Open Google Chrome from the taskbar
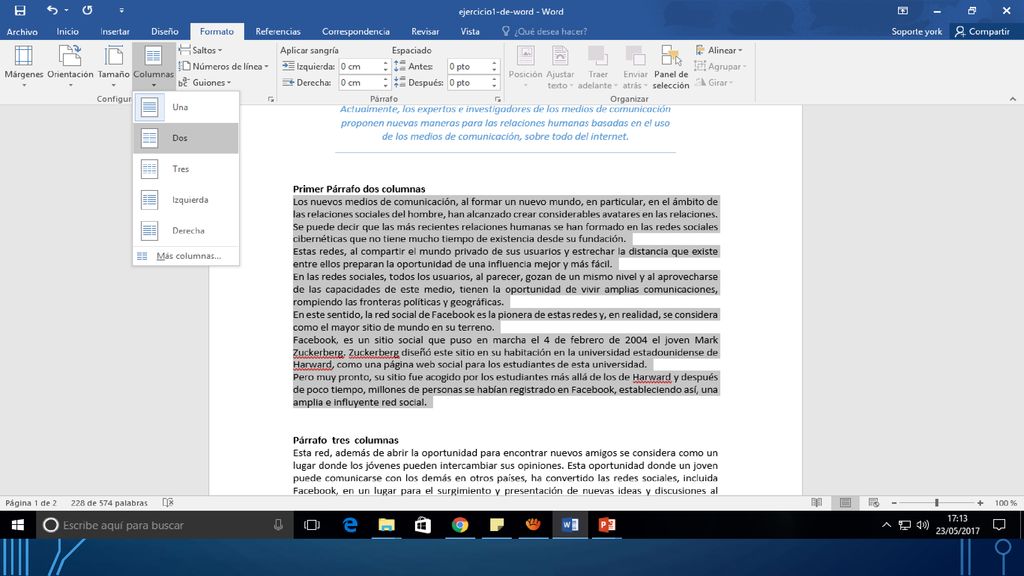 [x=460, y=525]
